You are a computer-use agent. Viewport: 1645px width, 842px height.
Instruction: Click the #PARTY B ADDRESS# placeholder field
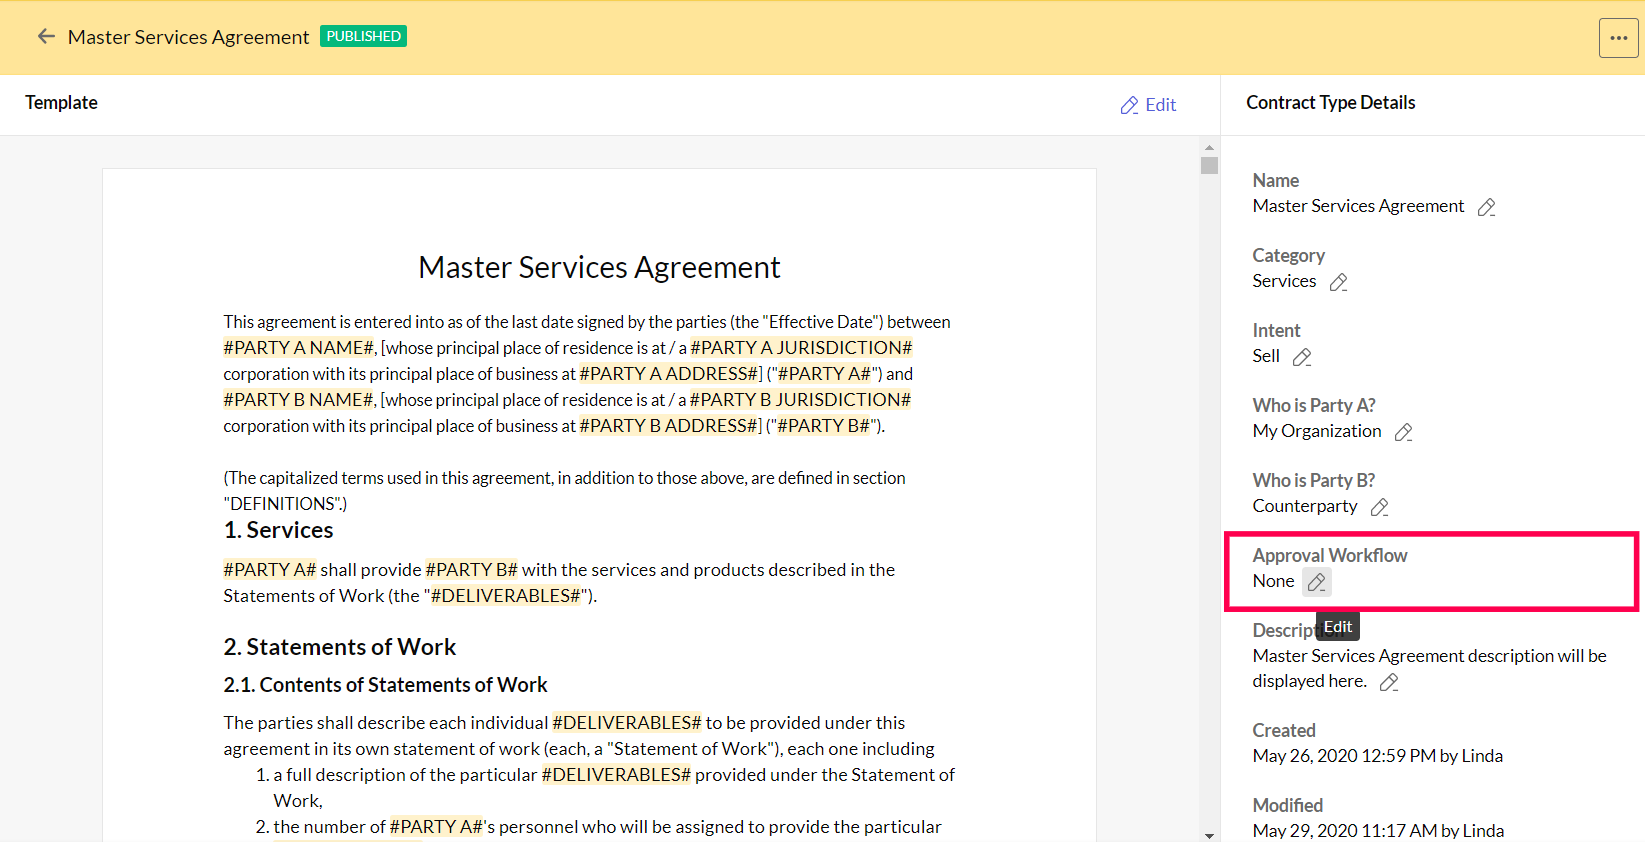pos(670,426)
